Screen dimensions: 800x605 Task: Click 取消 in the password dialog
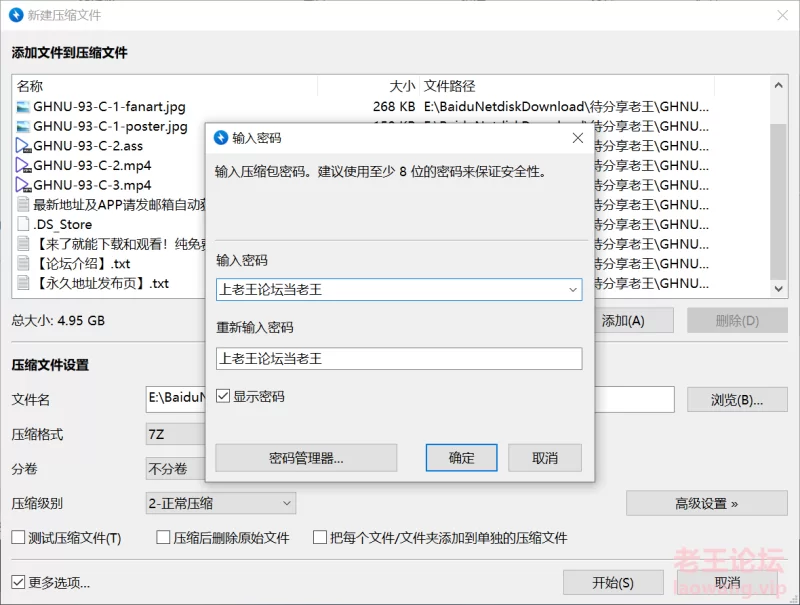544,458
